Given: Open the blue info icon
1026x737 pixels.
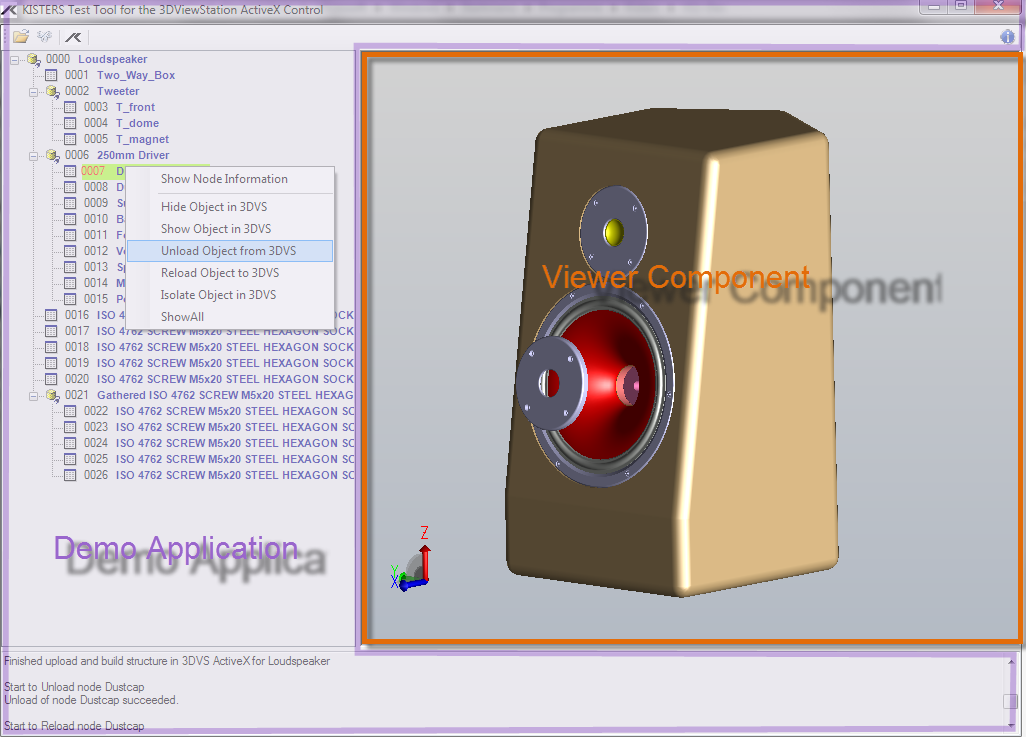Looking at the screenshot, I should click(1008, 37).
